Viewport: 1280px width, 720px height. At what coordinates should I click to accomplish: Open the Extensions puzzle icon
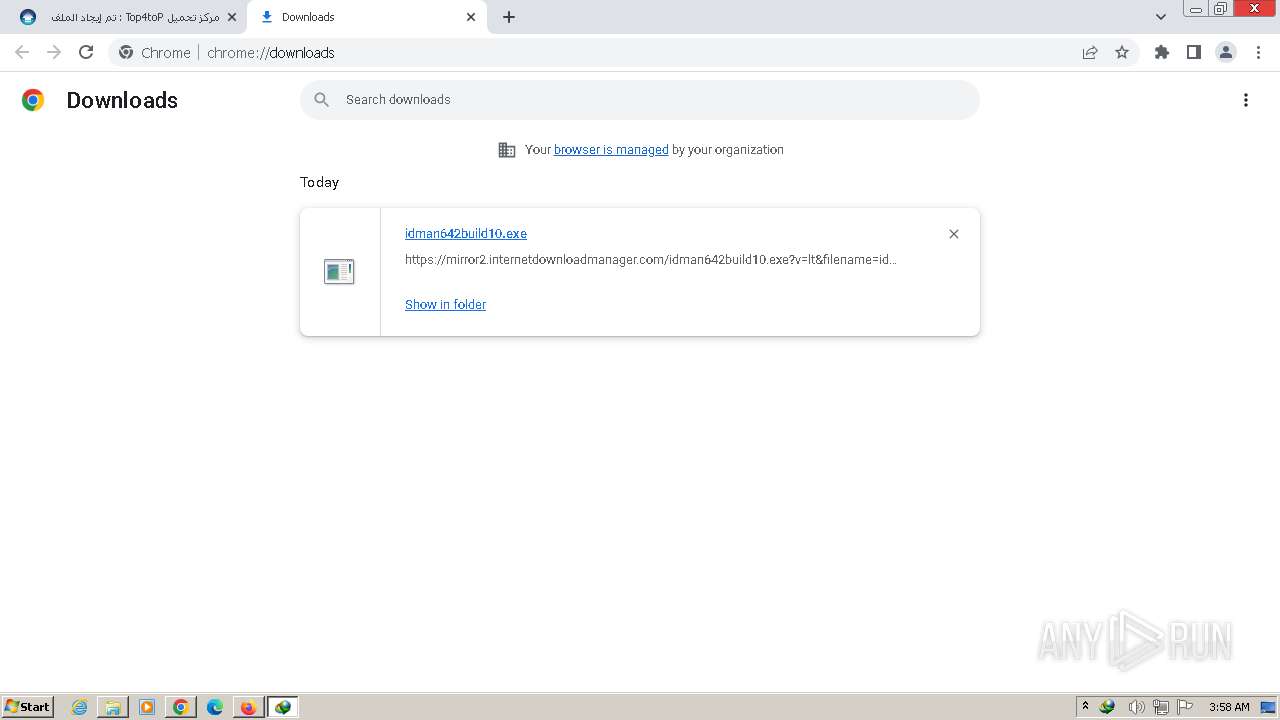click(x=1162, y=52)
